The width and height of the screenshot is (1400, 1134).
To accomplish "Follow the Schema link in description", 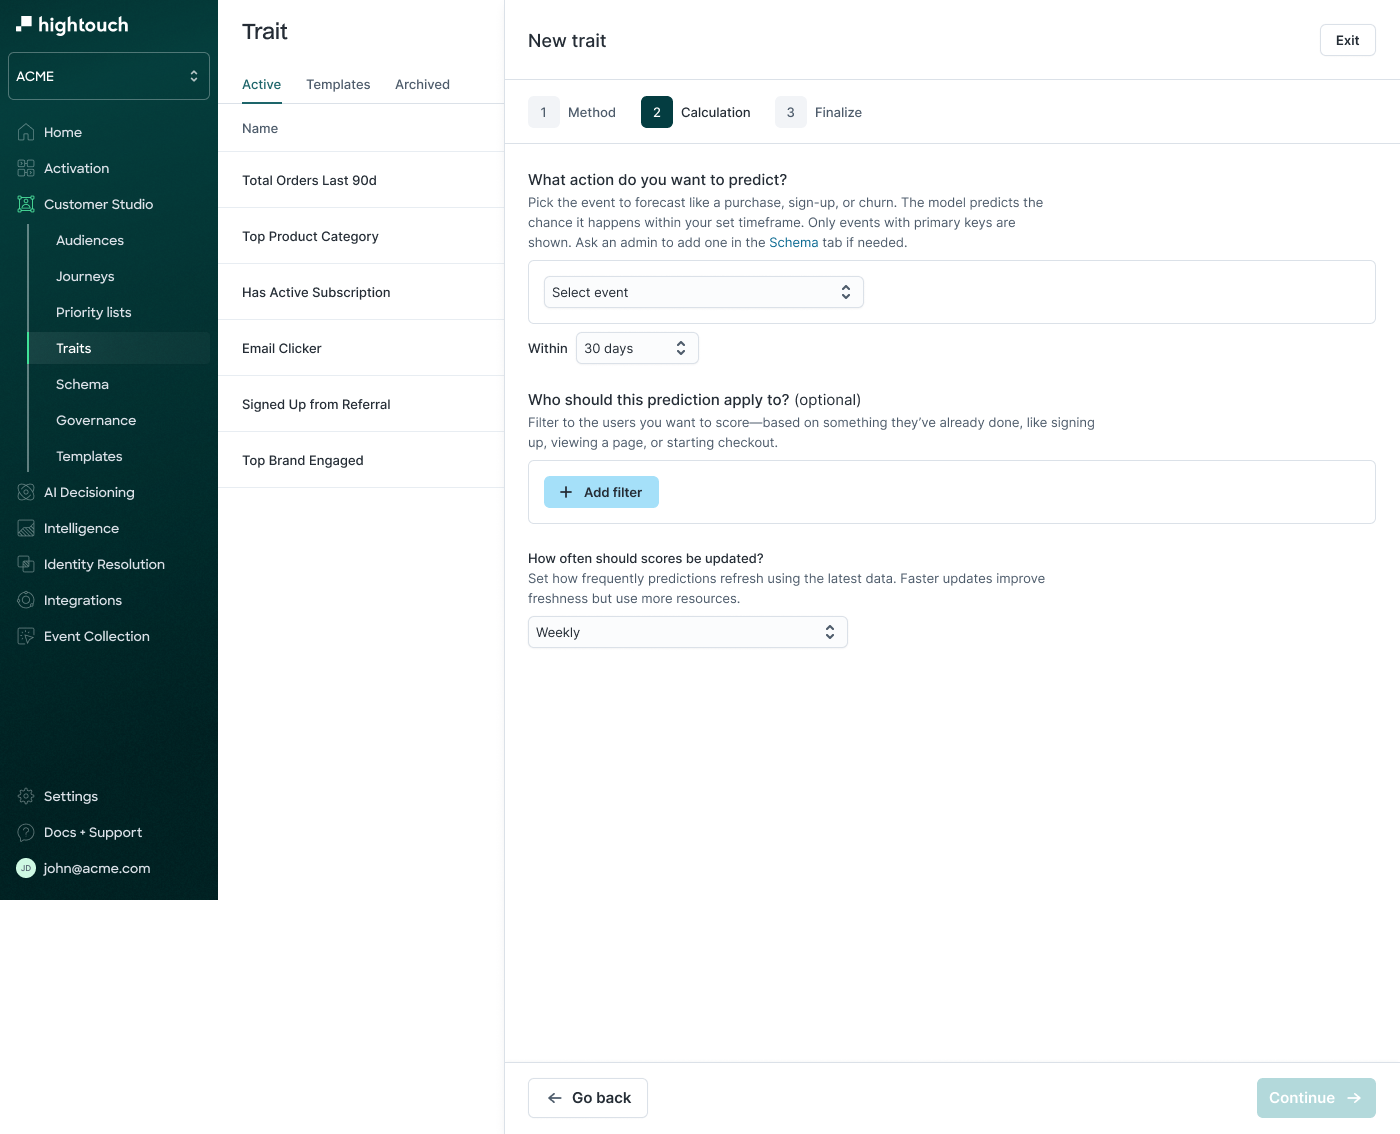I will coord(793,242).
